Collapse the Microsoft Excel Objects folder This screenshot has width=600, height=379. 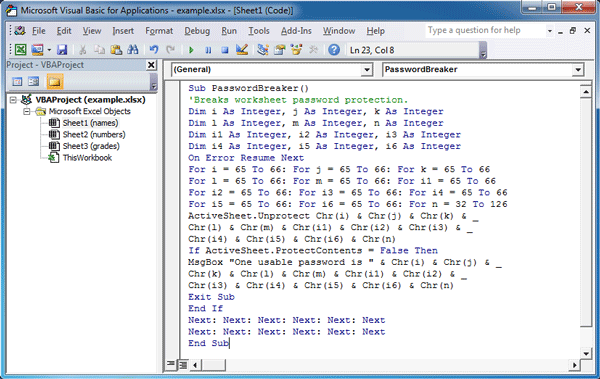(x=26, y=111)
